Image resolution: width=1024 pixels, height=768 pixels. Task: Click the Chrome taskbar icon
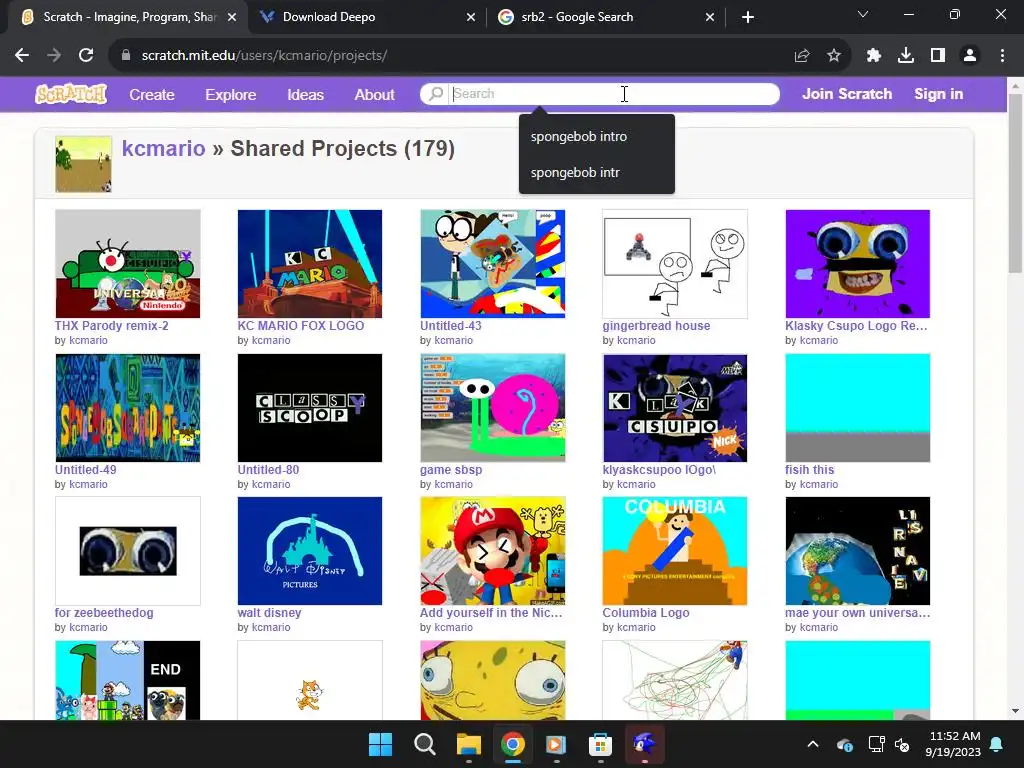[x=513, y=744]
